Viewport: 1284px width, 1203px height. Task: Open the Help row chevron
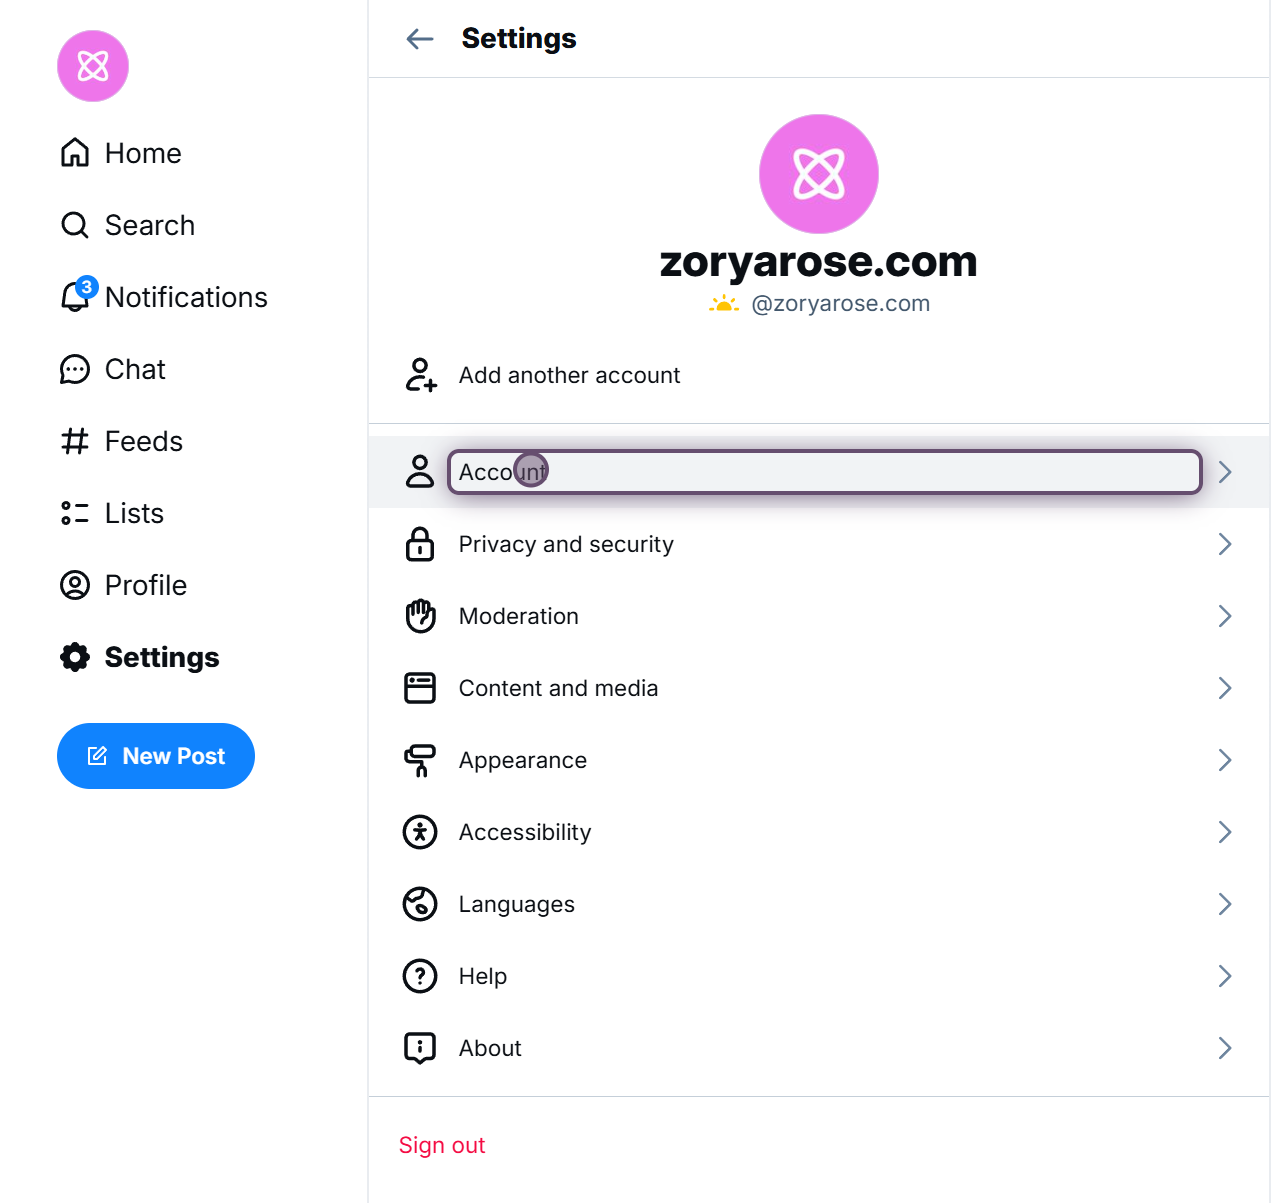point(1225,976)
